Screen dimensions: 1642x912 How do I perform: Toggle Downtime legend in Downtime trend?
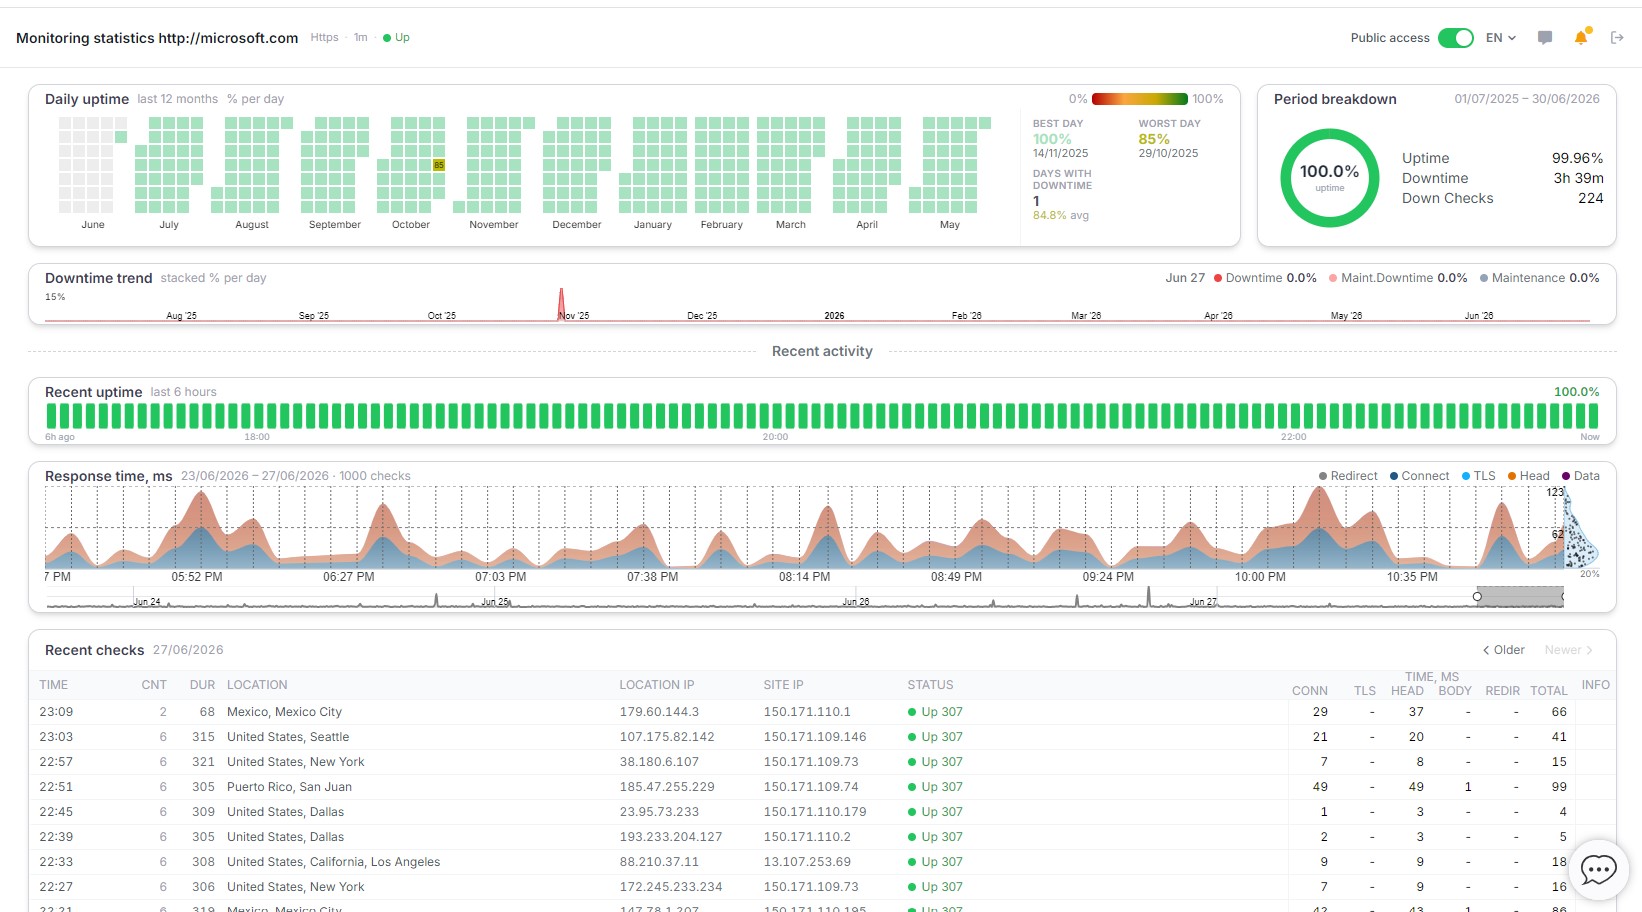pyautogui.click(x=1265, y=278)
